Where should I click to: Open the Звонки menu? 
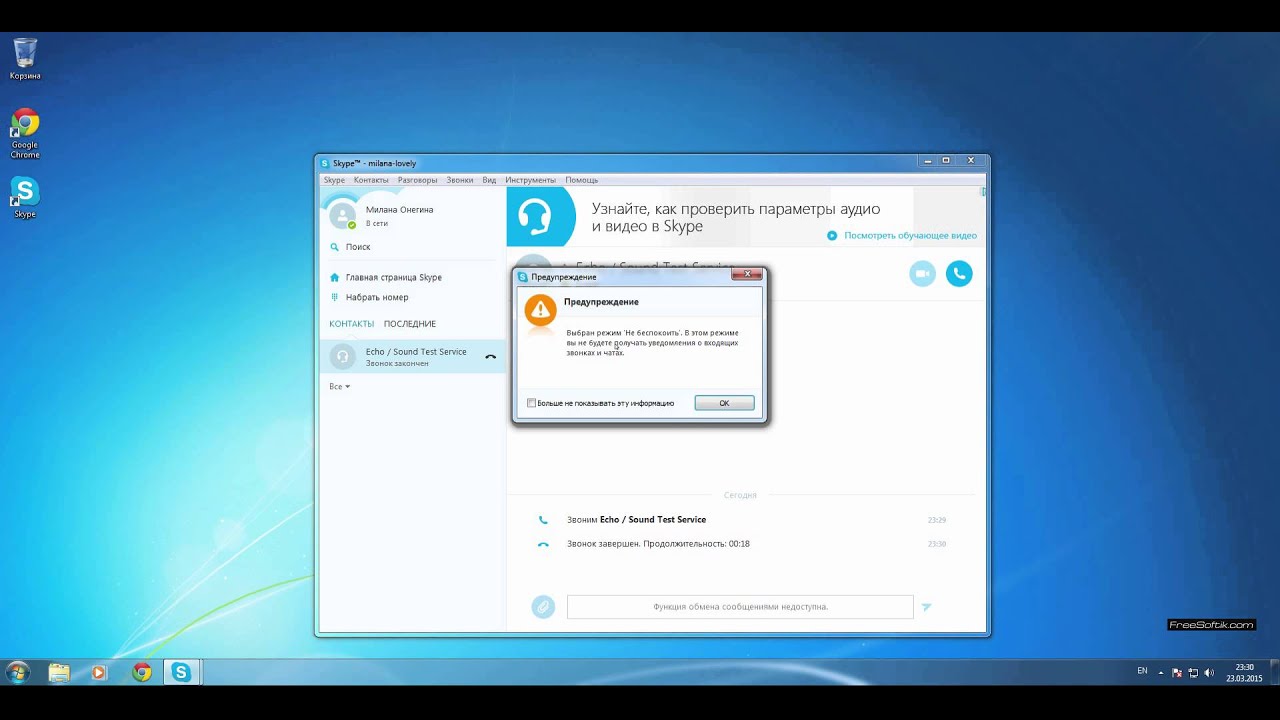(x=460, y=180)
